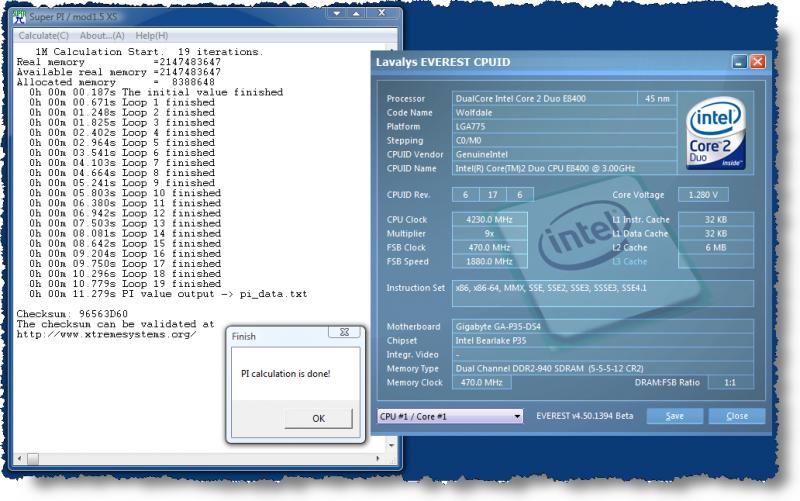
Task: Click the Super PI maximize arrow button
Action: [356, 14]
